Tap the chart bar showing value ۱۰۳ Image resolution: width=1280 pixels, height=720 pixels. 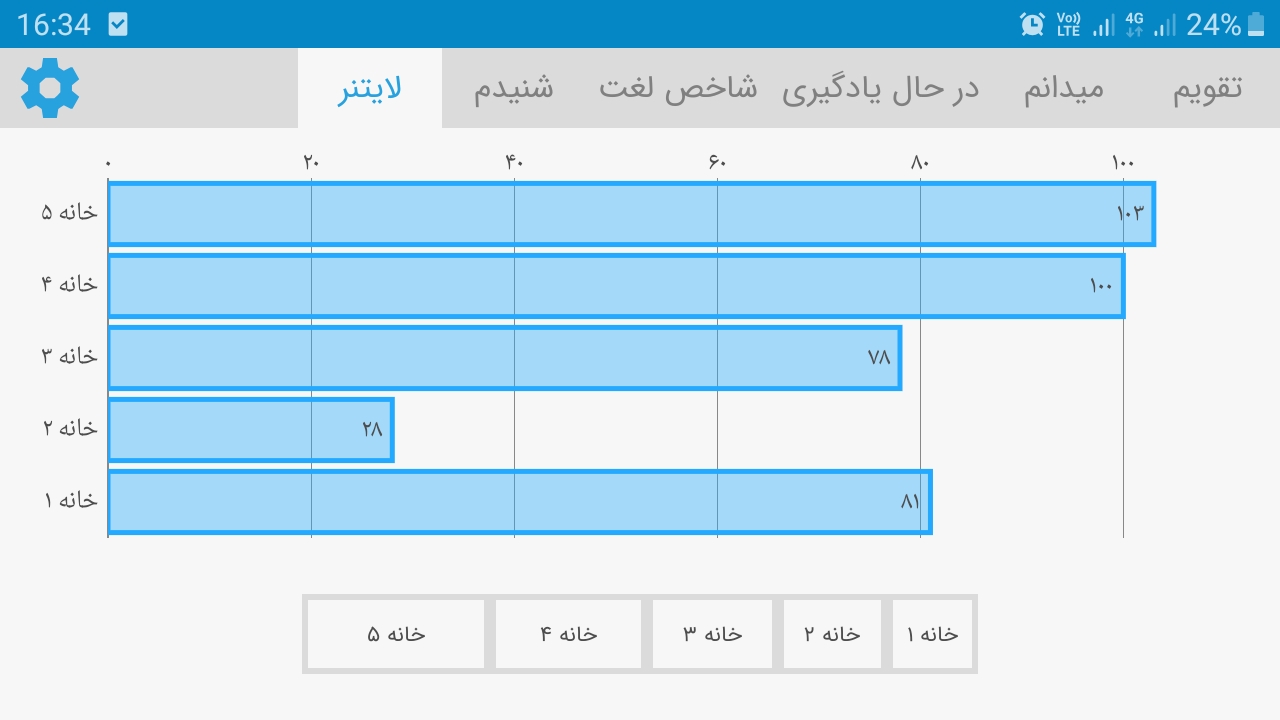[x=630, y=214]
